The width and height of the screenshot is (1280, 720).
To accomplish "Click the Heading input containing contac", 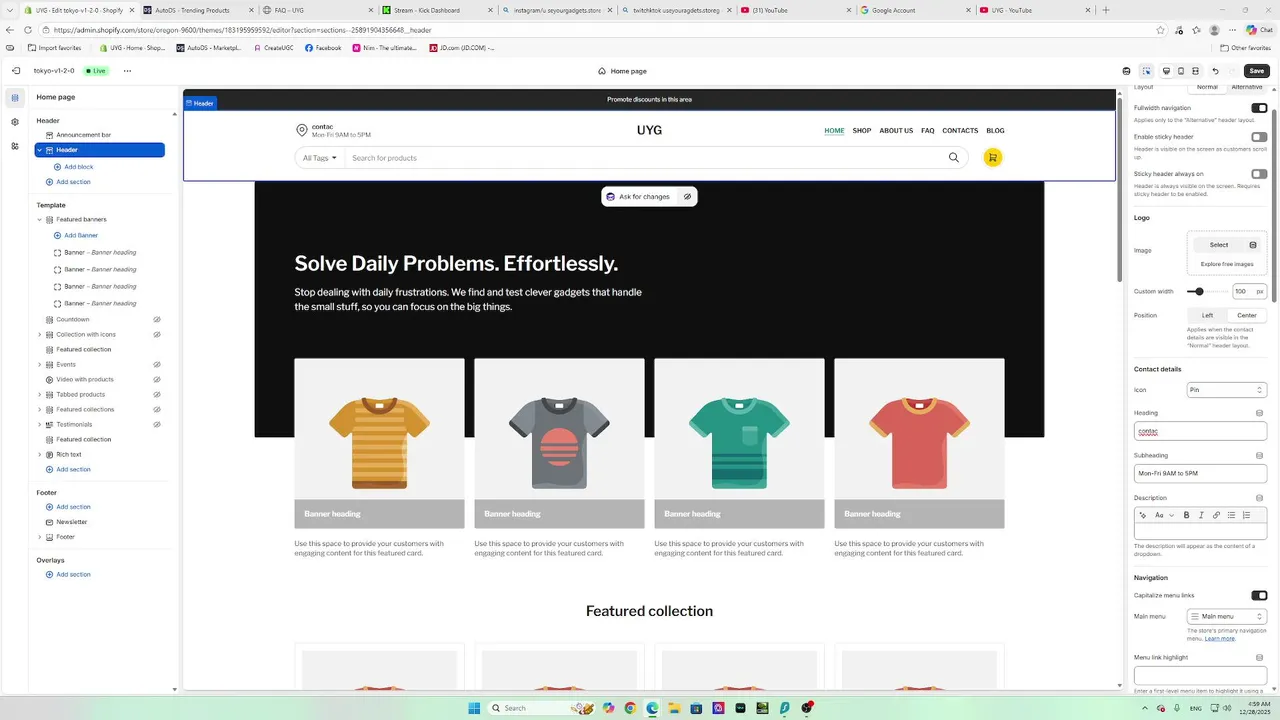I will click(1200, 431).
